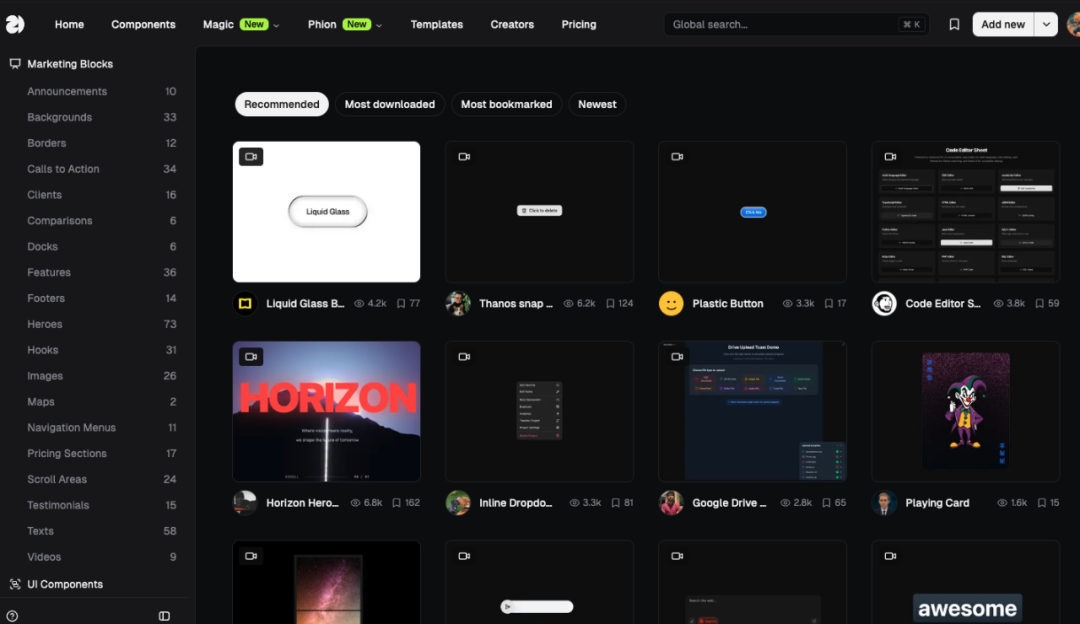Screen dimensions: 1080x624
Task: Open the Playing Card joker thumbnail
Action: 966,411
